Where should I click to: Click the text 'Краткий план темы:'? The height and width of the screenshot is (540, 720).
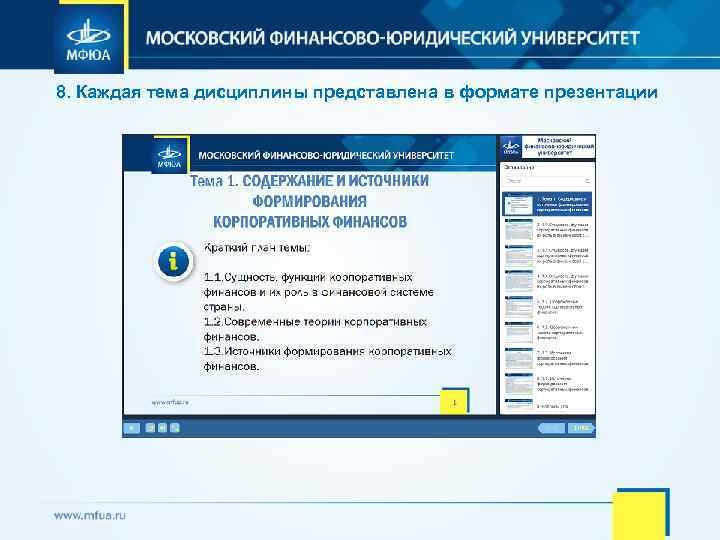257,248
